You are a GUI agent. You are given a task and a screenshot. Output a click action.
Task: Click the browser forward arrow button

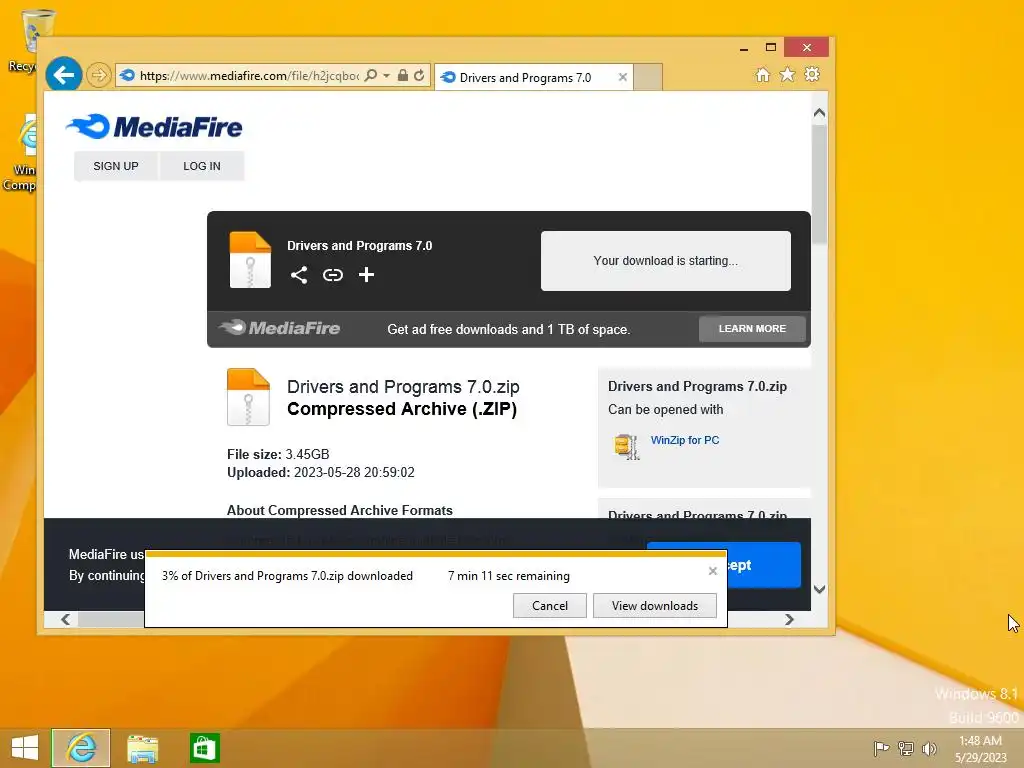pos(99,75)
